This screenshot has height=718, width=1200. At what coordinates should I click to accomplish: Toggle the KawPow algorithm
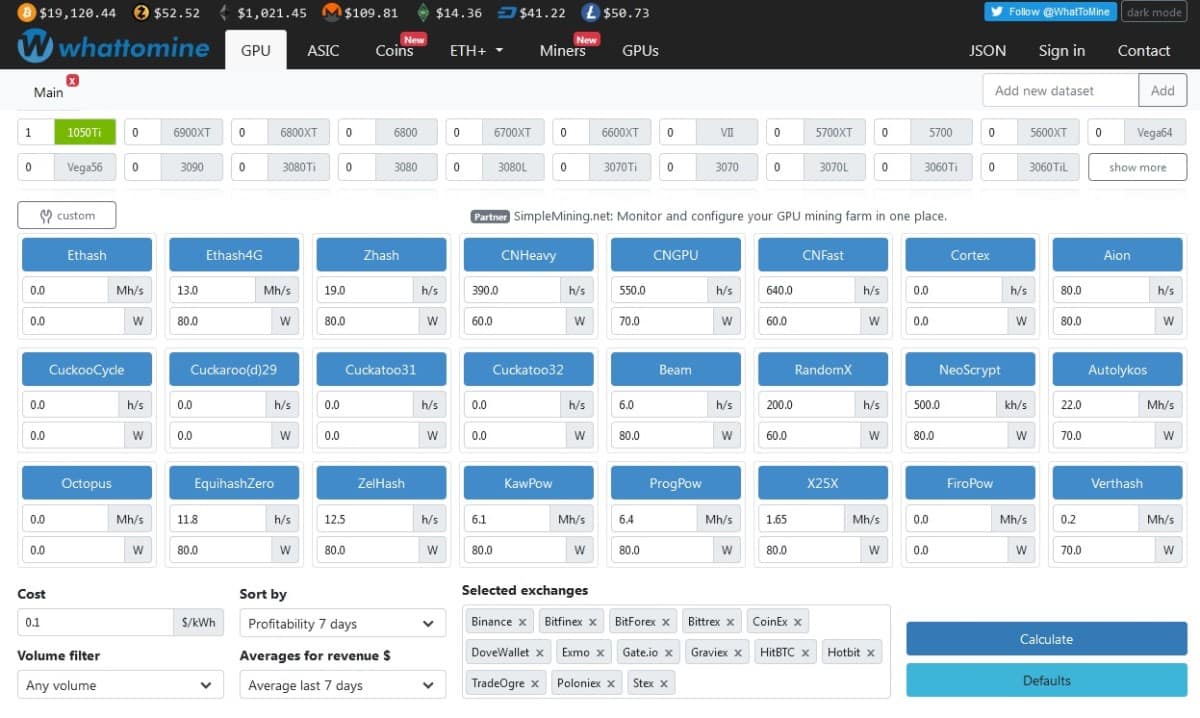[528, 484]
